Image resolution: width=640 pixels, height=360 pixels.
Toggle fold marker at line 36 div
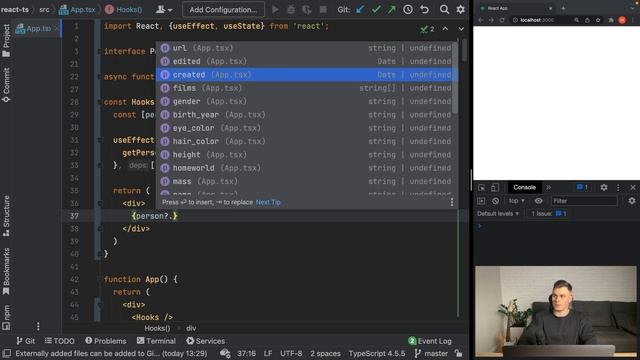pyautogui.click(x=100, y=203)
